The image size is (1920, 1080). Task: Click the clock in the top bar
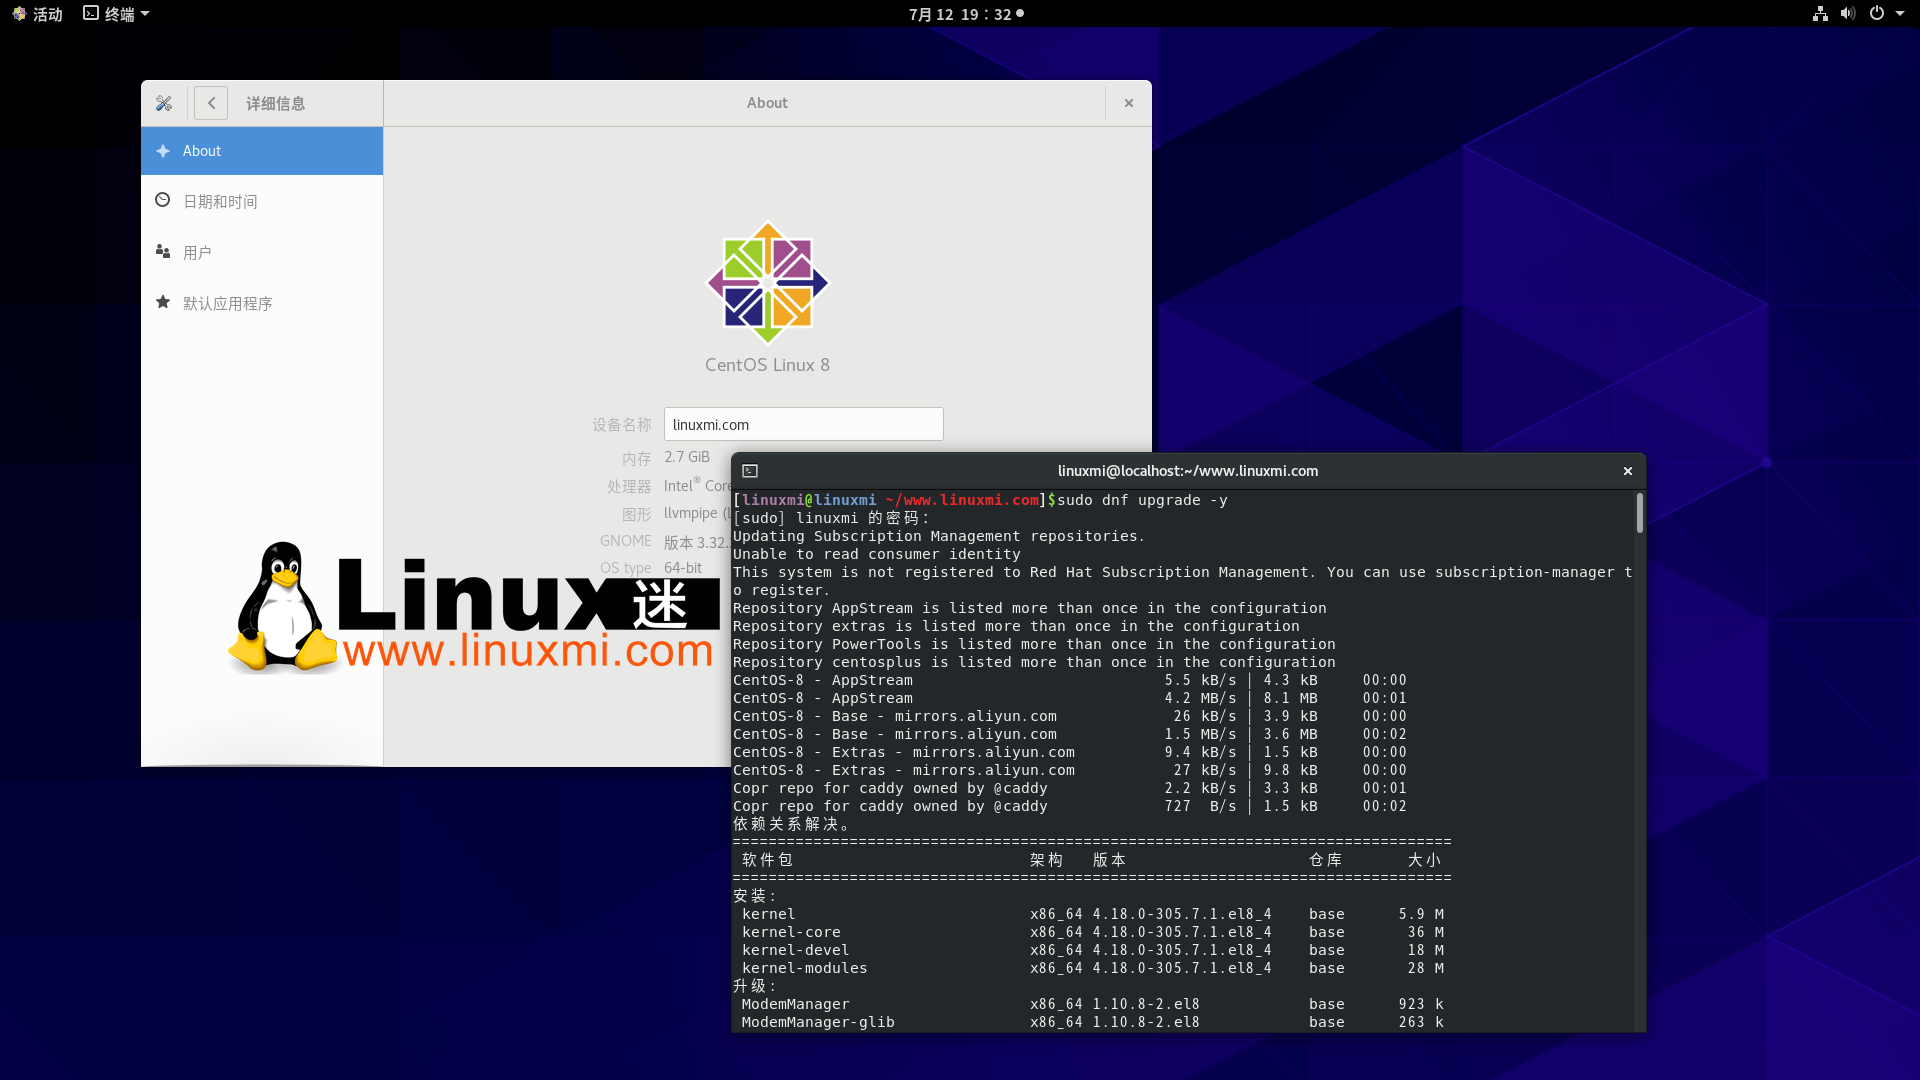tap(966, 14)
